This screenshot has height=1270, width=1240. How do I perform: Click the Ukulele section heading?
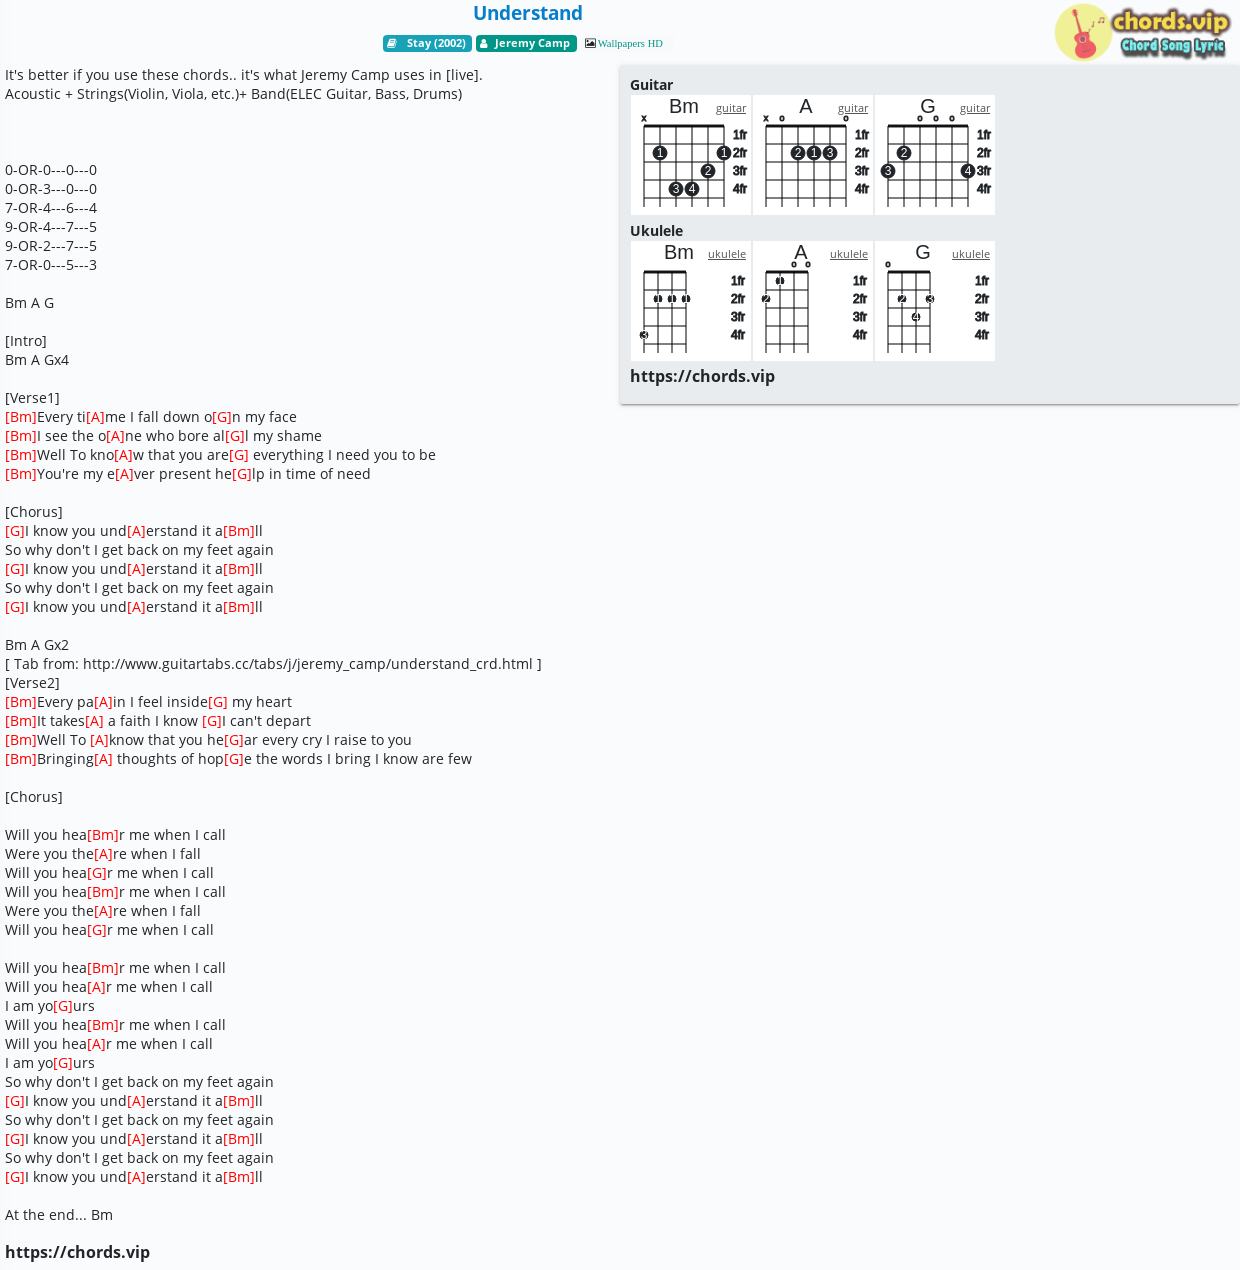click(x=656, y=231)
